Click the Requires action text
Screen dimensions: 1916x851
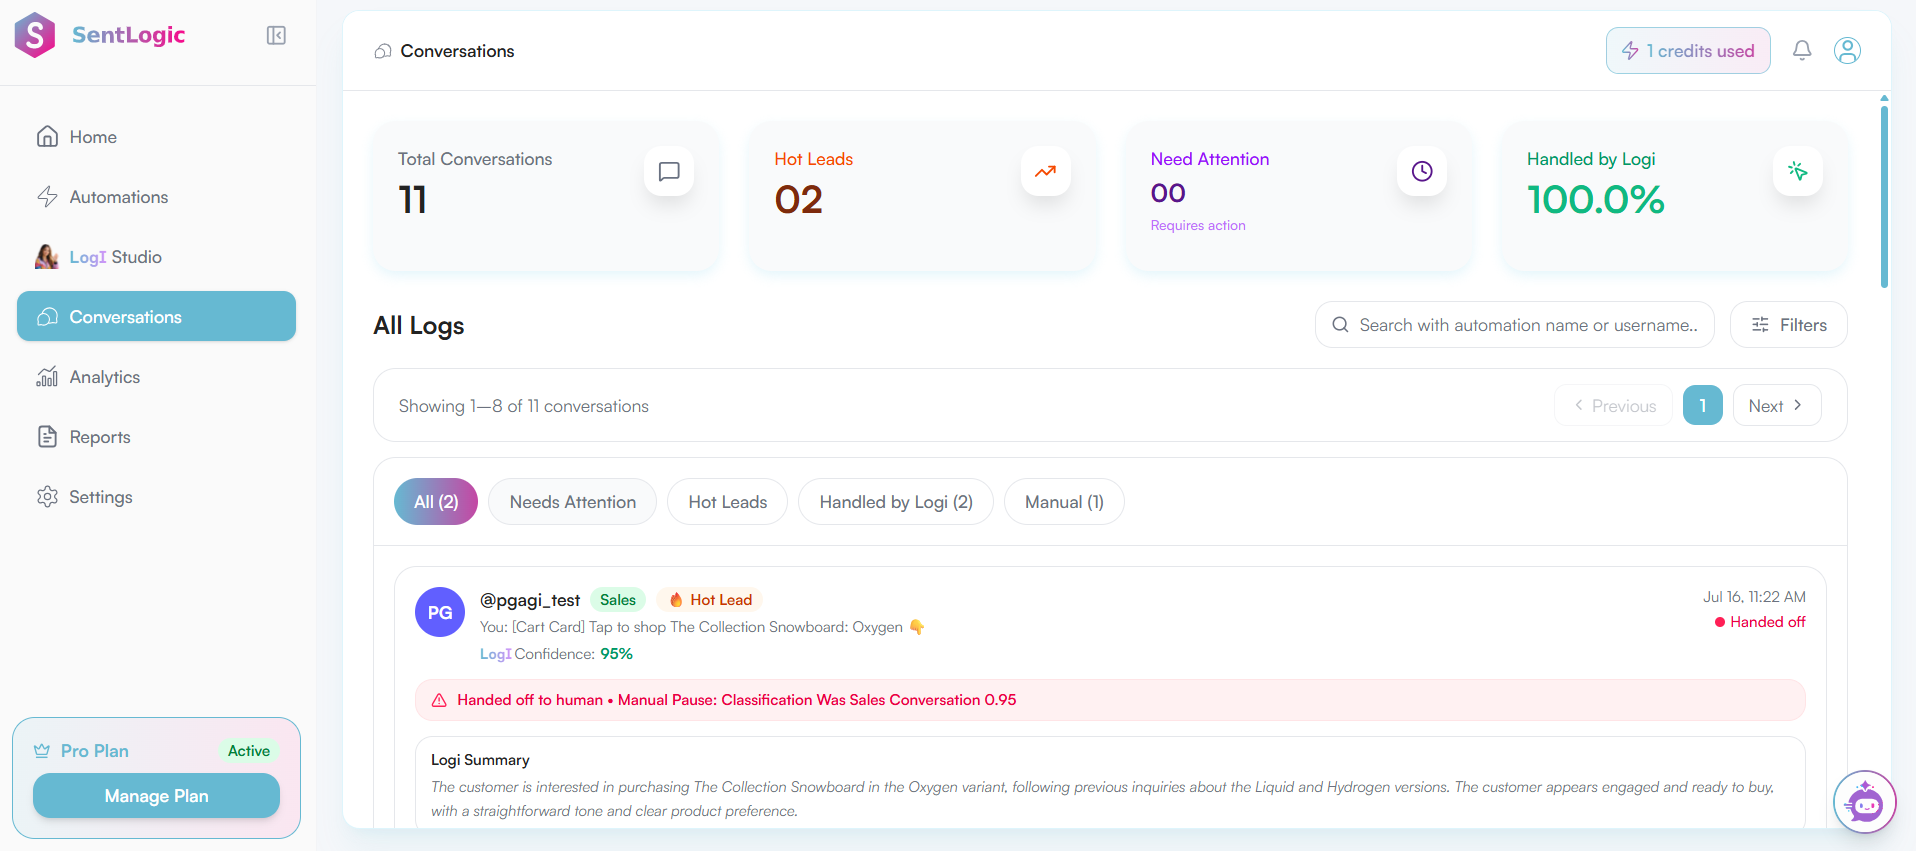(1198, 226)
